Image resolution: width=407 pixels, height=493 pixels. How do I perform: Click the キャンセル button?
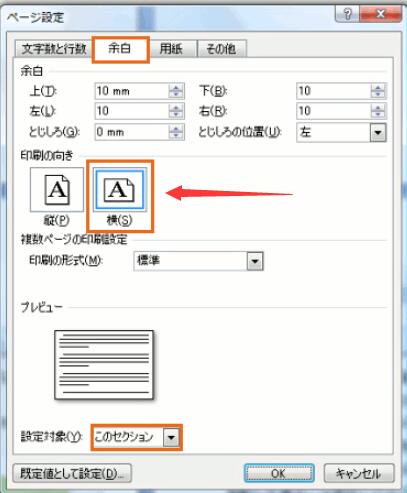[x=359, y=473]
